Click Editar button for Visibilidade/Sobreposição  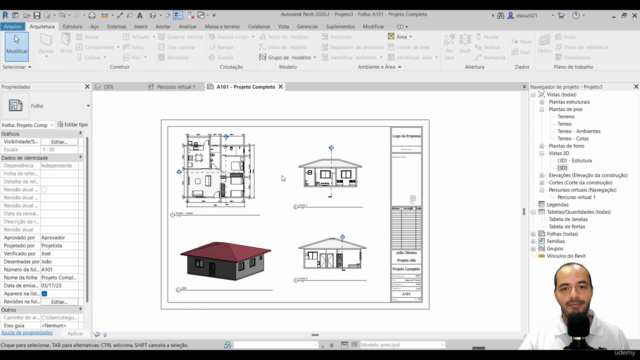click(59, 142)
